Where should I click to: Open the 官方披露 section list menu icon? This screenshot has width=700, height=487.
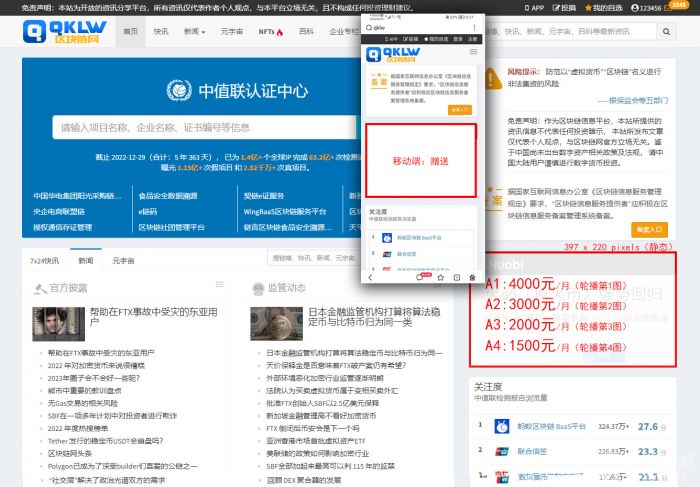coord(220,284)
